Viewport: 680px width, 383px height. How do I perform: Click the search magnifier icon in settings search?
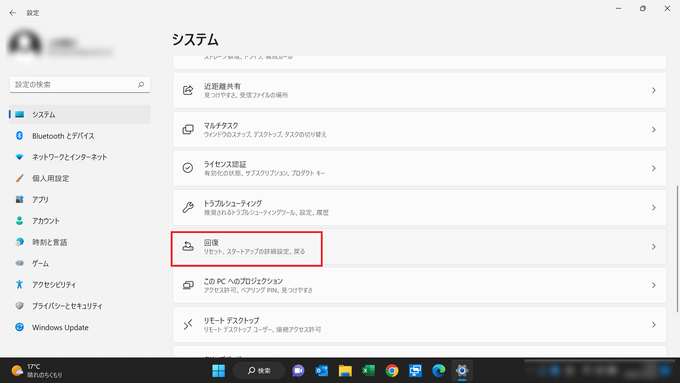(x=141, y=85)
